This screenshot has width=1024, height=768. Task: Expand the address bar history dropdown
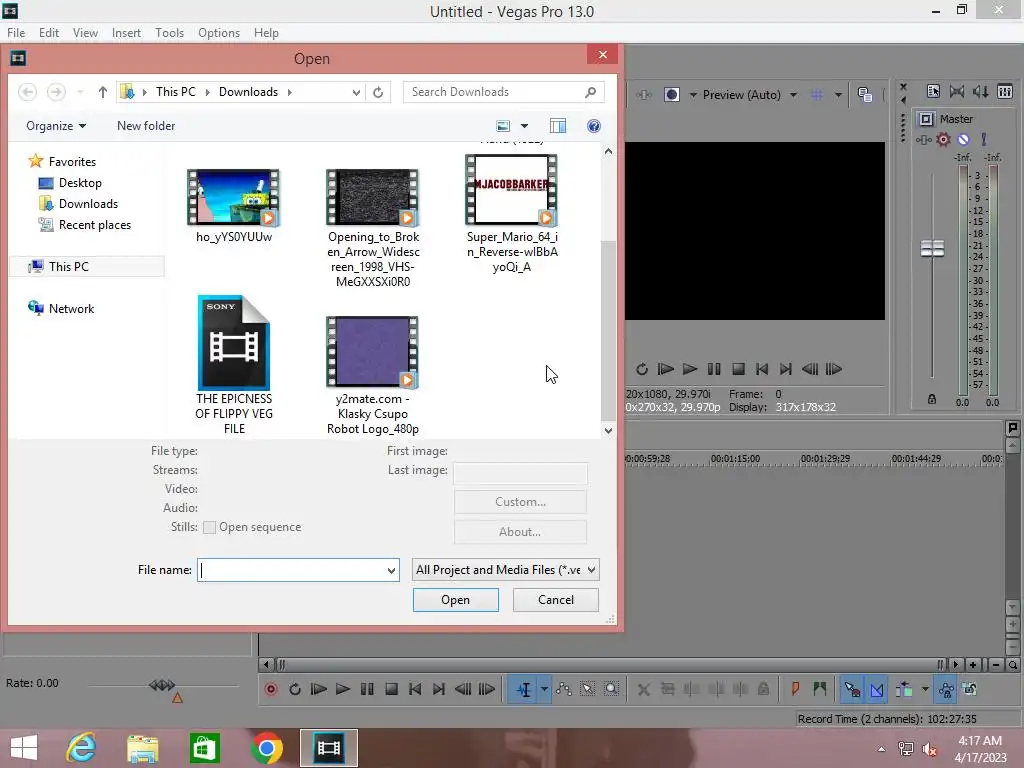(356, 92)
